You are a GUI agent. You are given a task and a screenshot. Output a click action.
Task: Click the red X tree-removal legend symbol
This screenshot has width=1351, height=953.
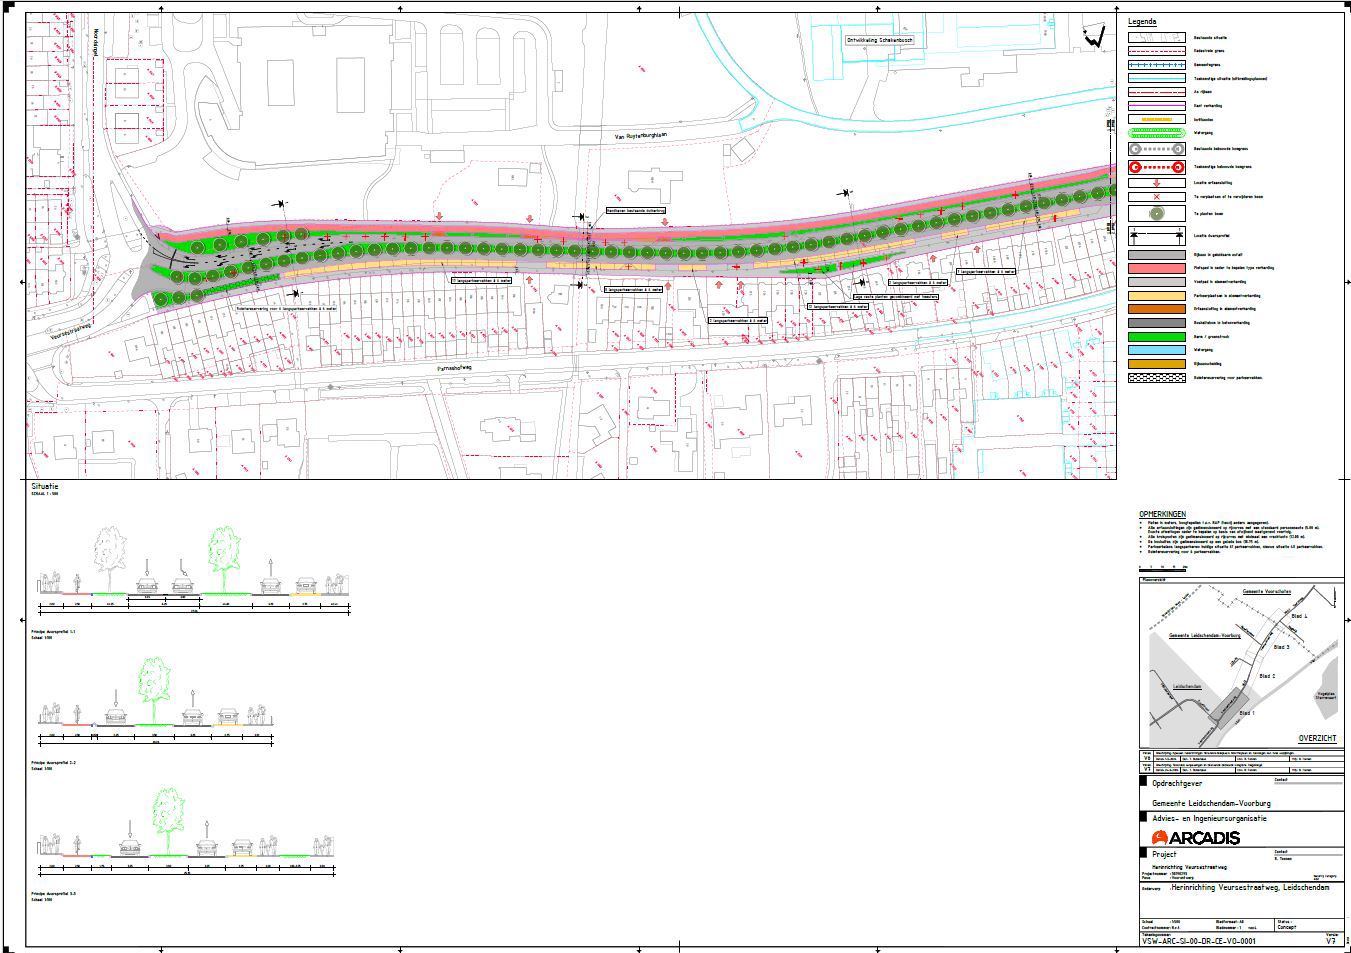click(x=1155, y=198)
